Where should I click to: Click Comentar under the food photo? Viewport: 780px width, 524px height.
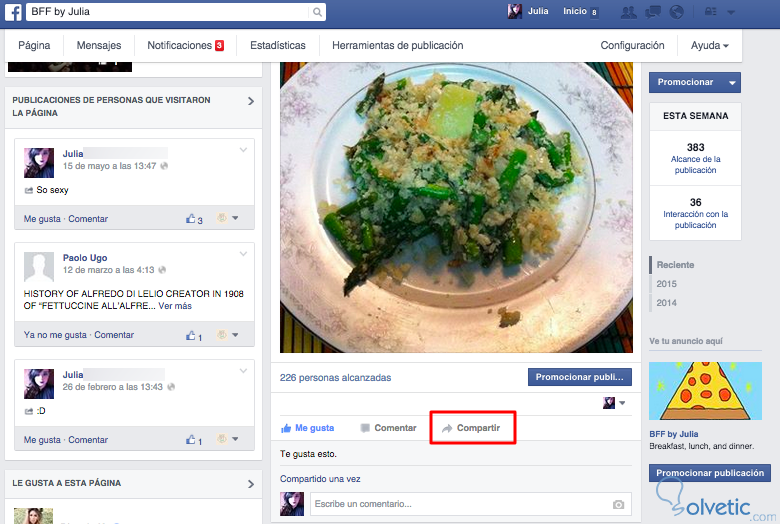tap(389, 428)
